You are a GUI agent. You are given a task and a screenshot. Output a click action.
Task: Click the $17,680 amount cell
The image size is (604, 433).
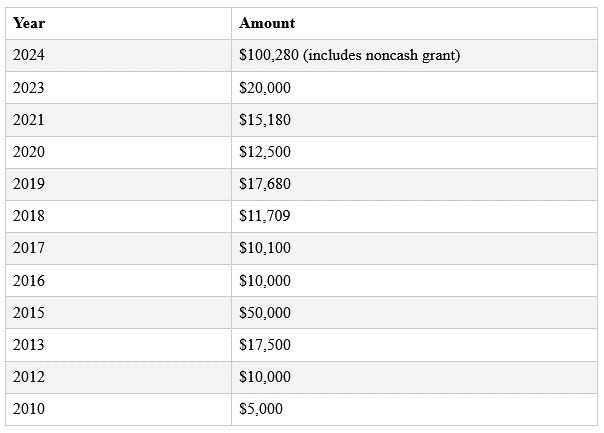pos(414,184)
